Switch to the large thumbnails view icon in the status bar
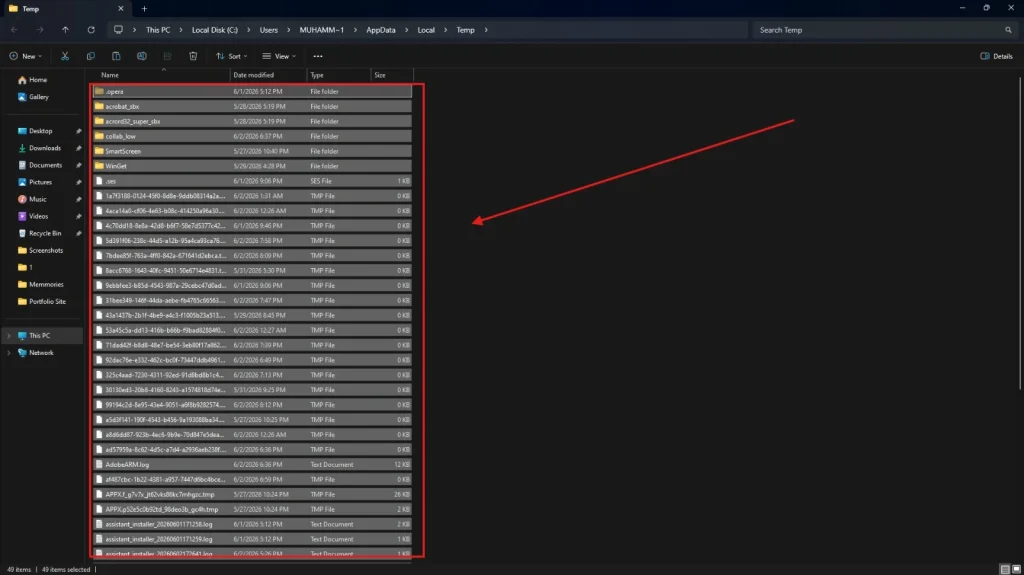The height and width of the screenshot is (575, 1024). coord(1016,570)
